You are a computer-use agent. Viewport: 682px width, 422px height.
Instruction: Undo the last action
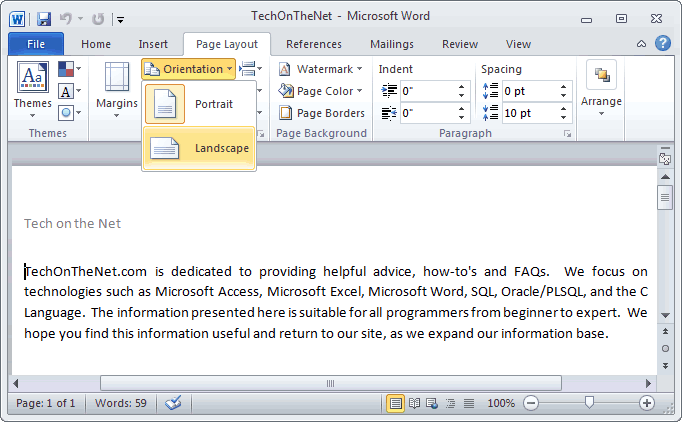pos(66,19)
